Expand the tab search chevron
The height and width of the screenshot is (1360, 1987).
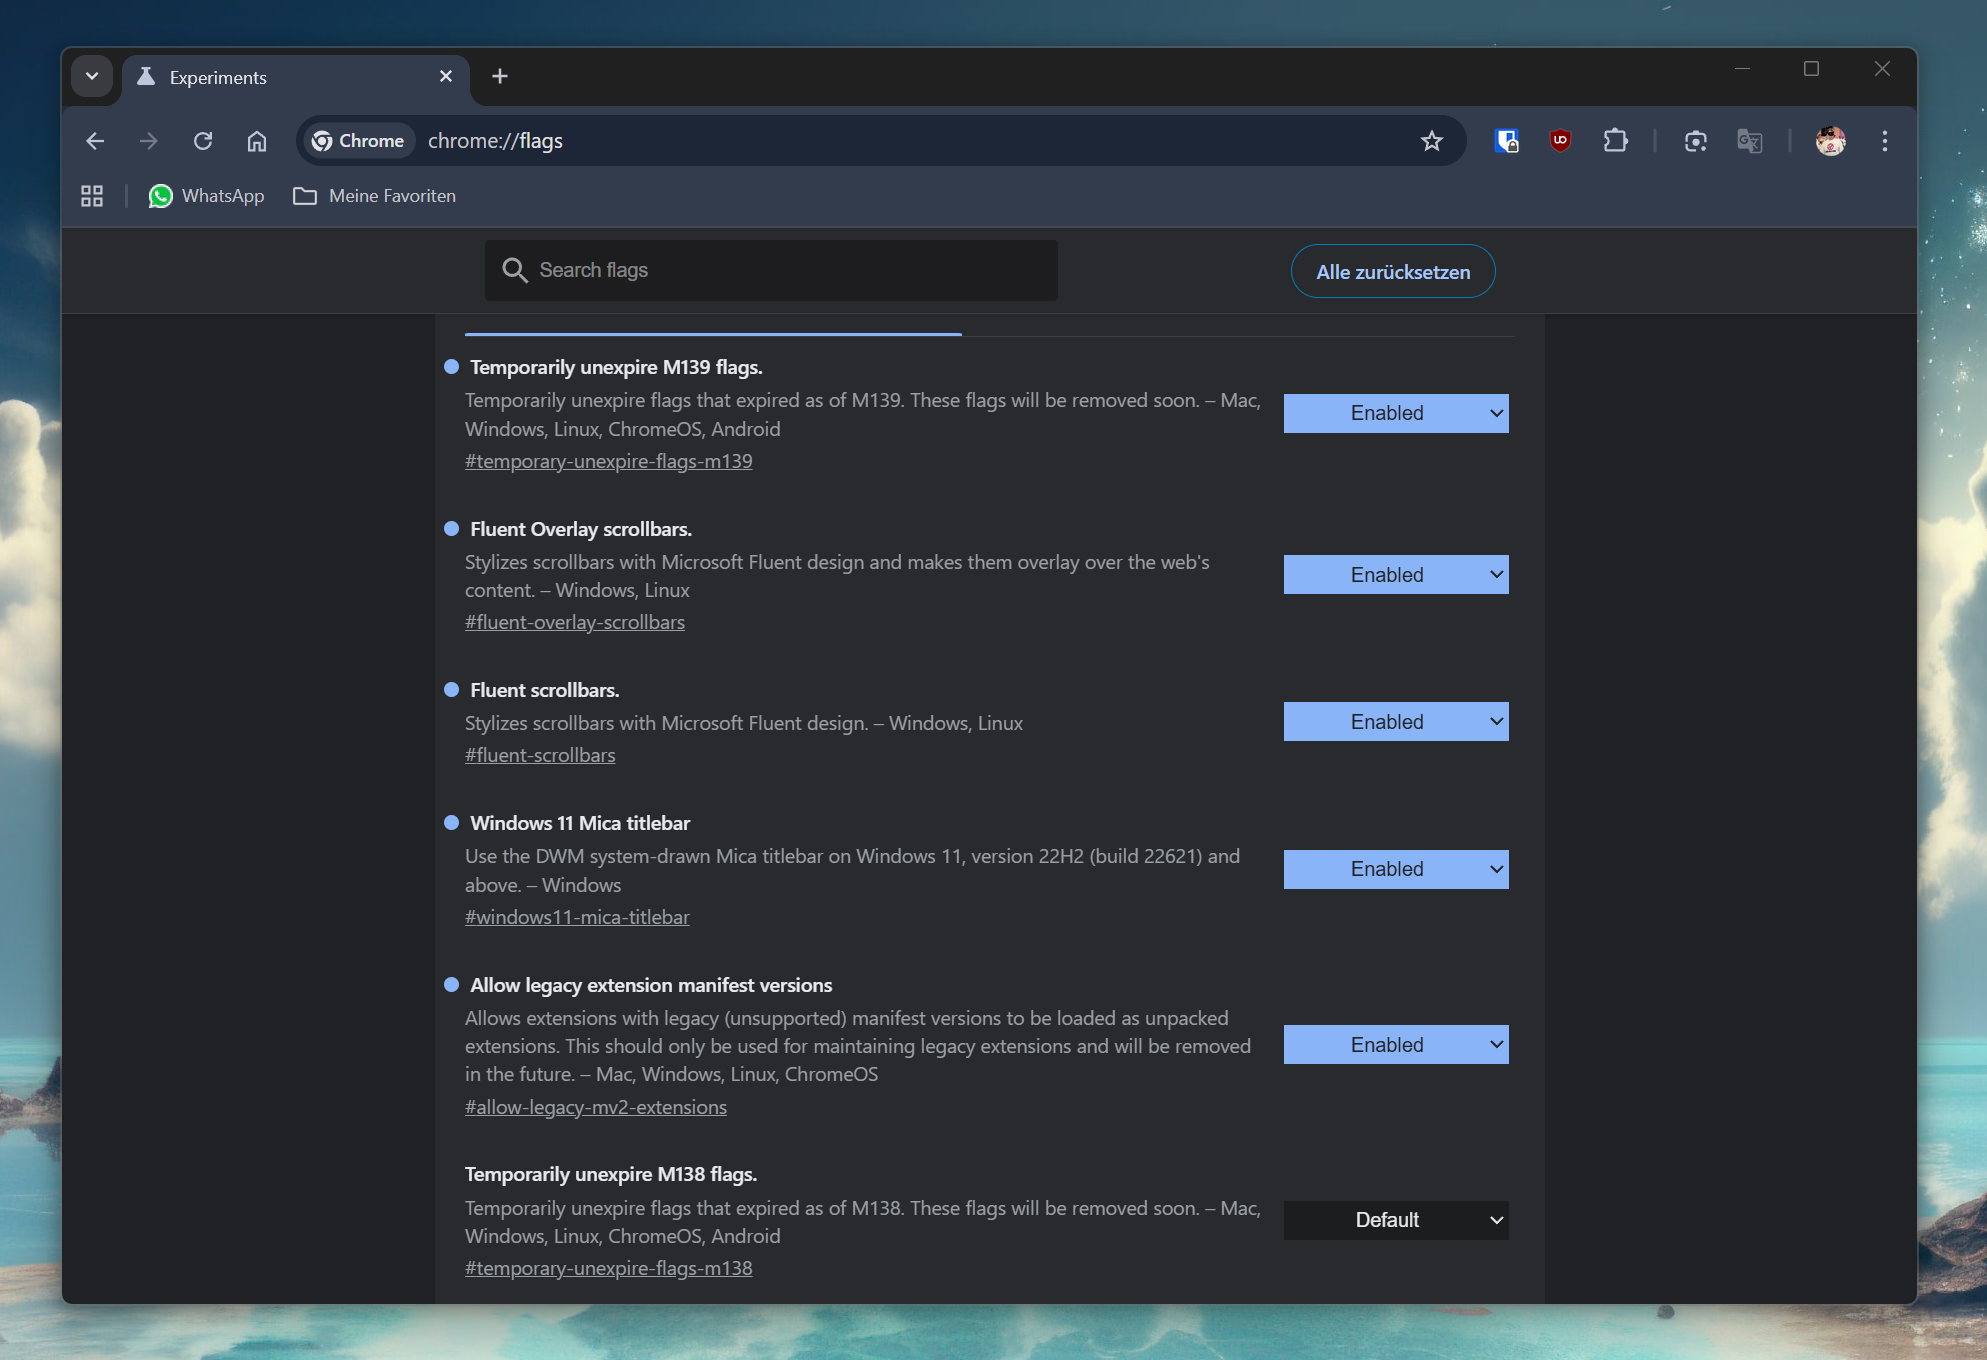click(92, 77)
